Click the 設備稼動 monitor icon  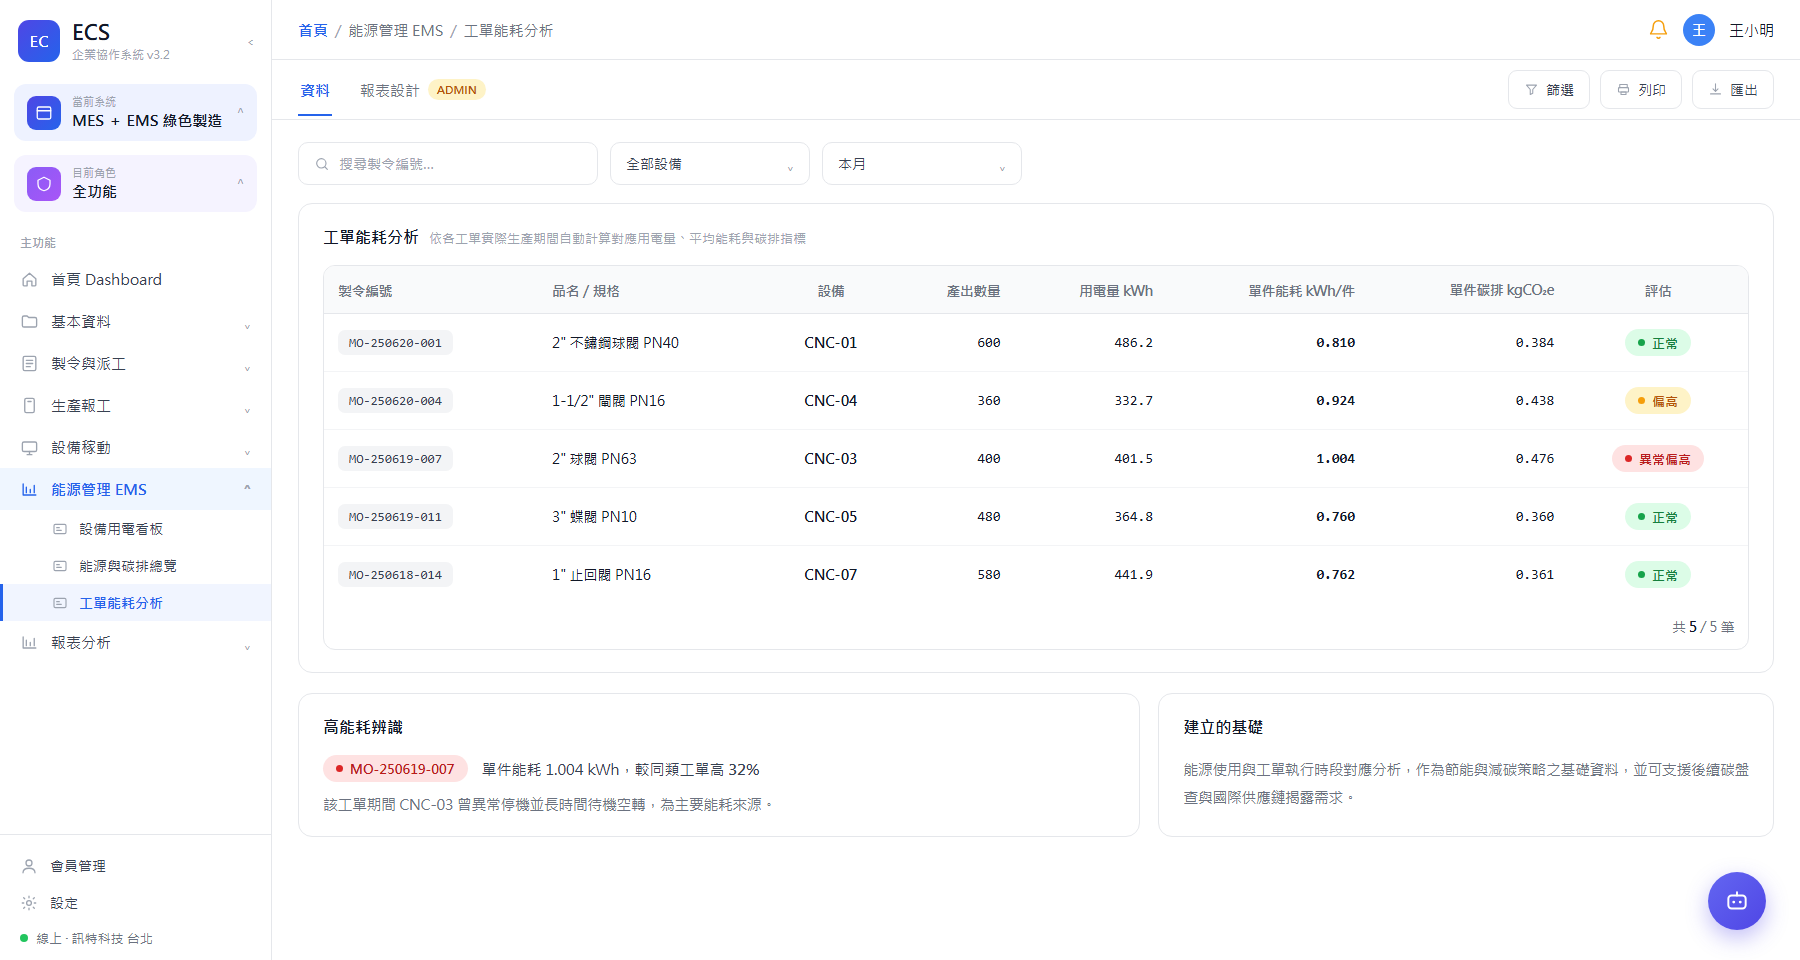30,448
